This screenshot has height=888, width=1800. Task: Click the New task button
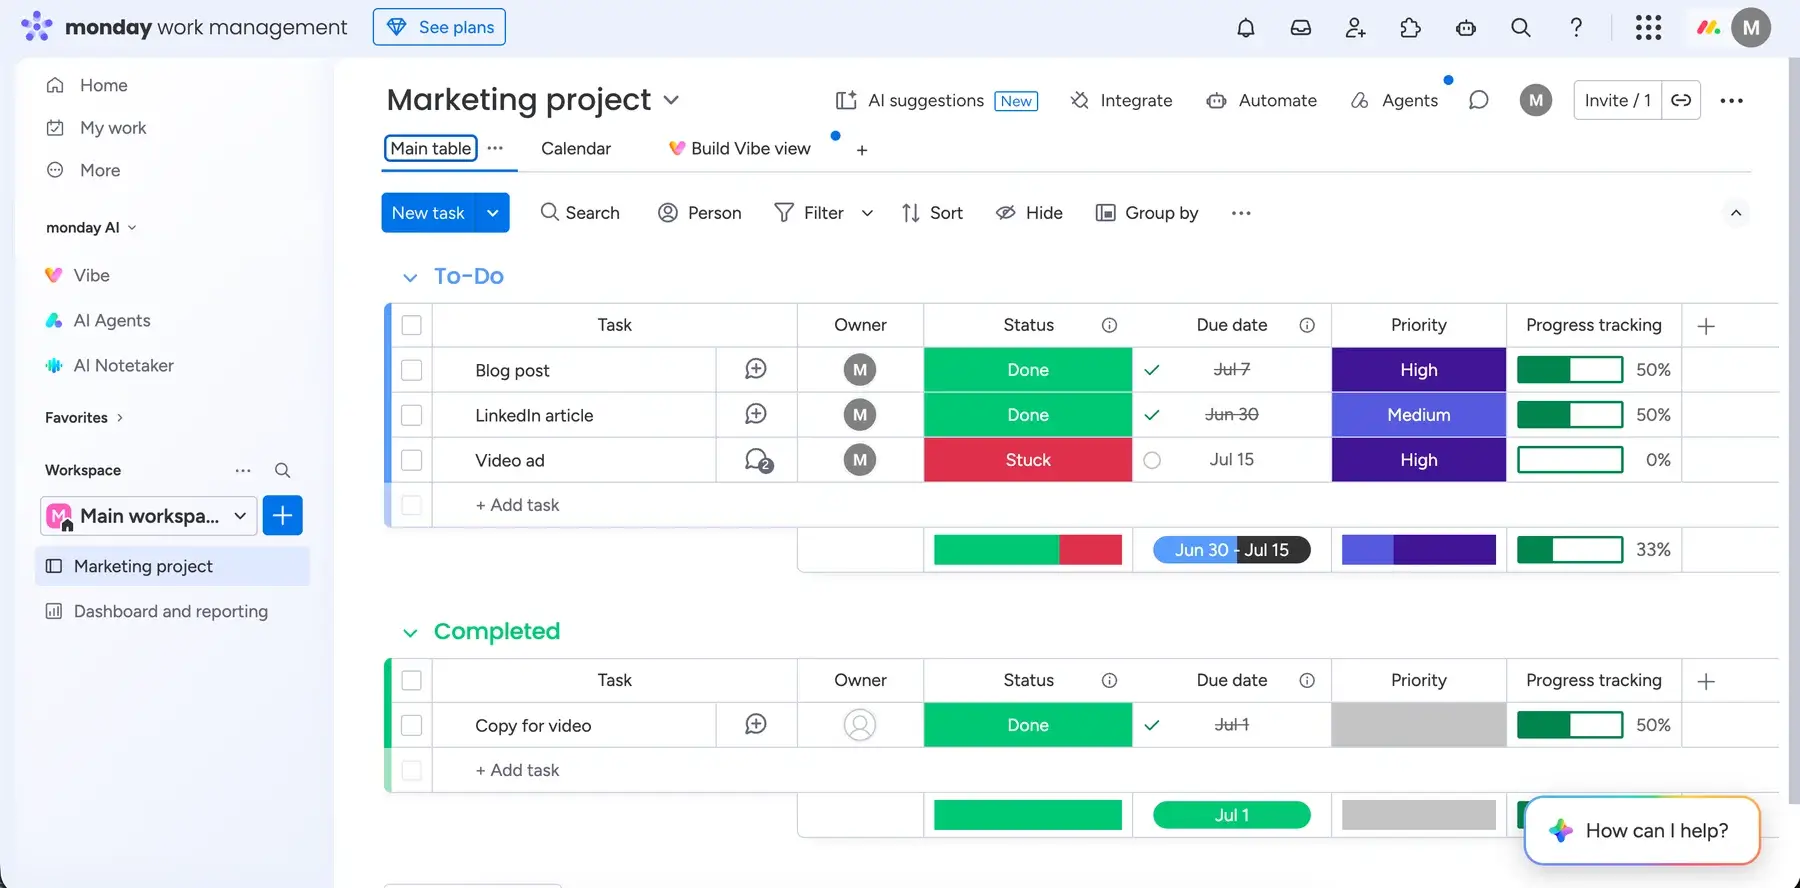pos(428,213)
